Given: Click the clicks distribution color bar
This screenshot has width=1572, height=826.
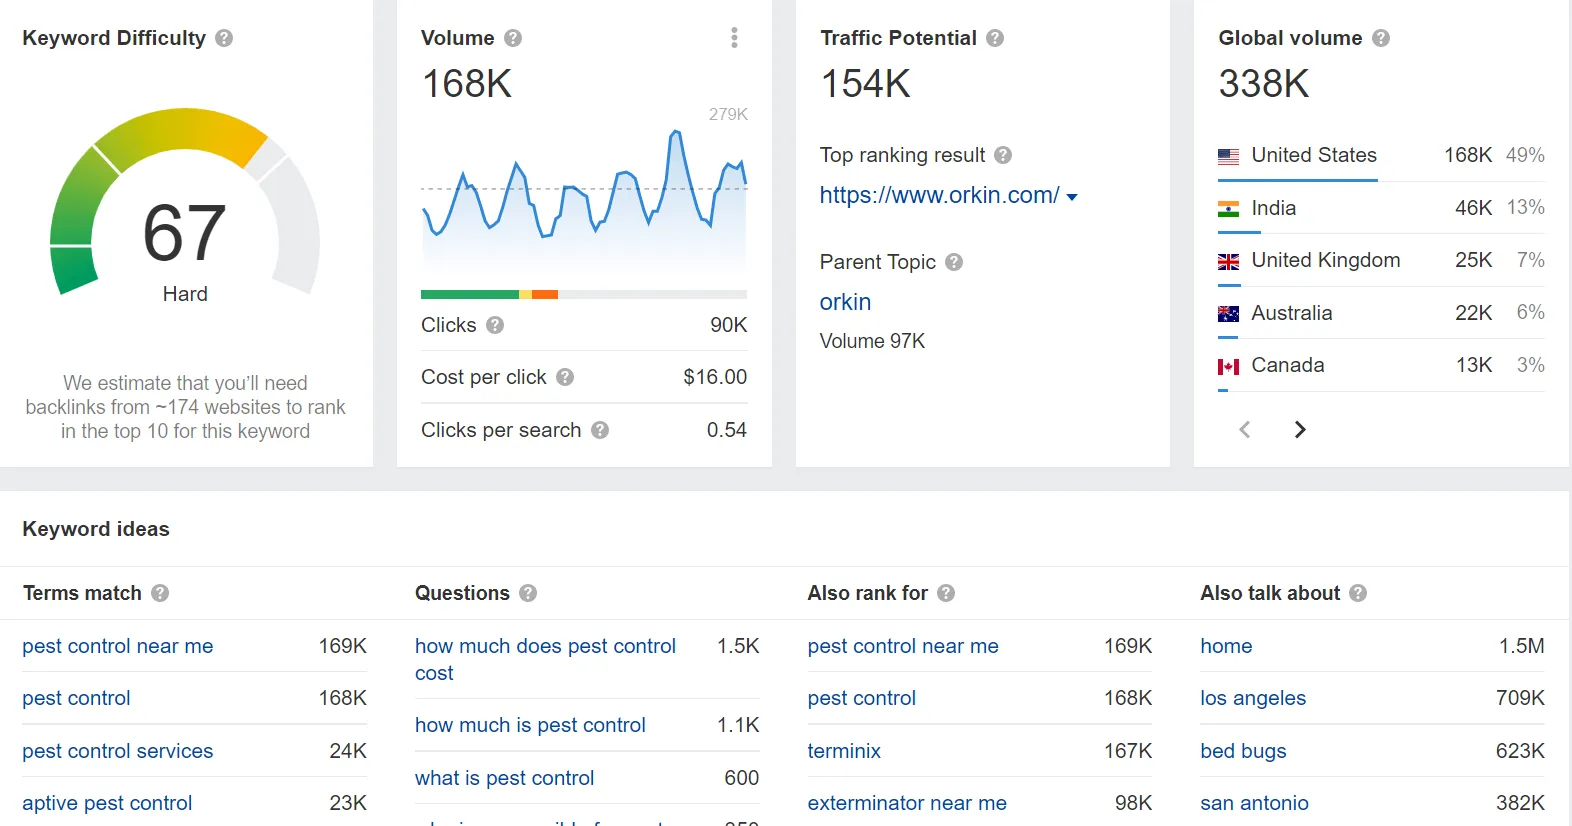Looking at the screenshot, I should pyautogui.click(x=583, y=295).
